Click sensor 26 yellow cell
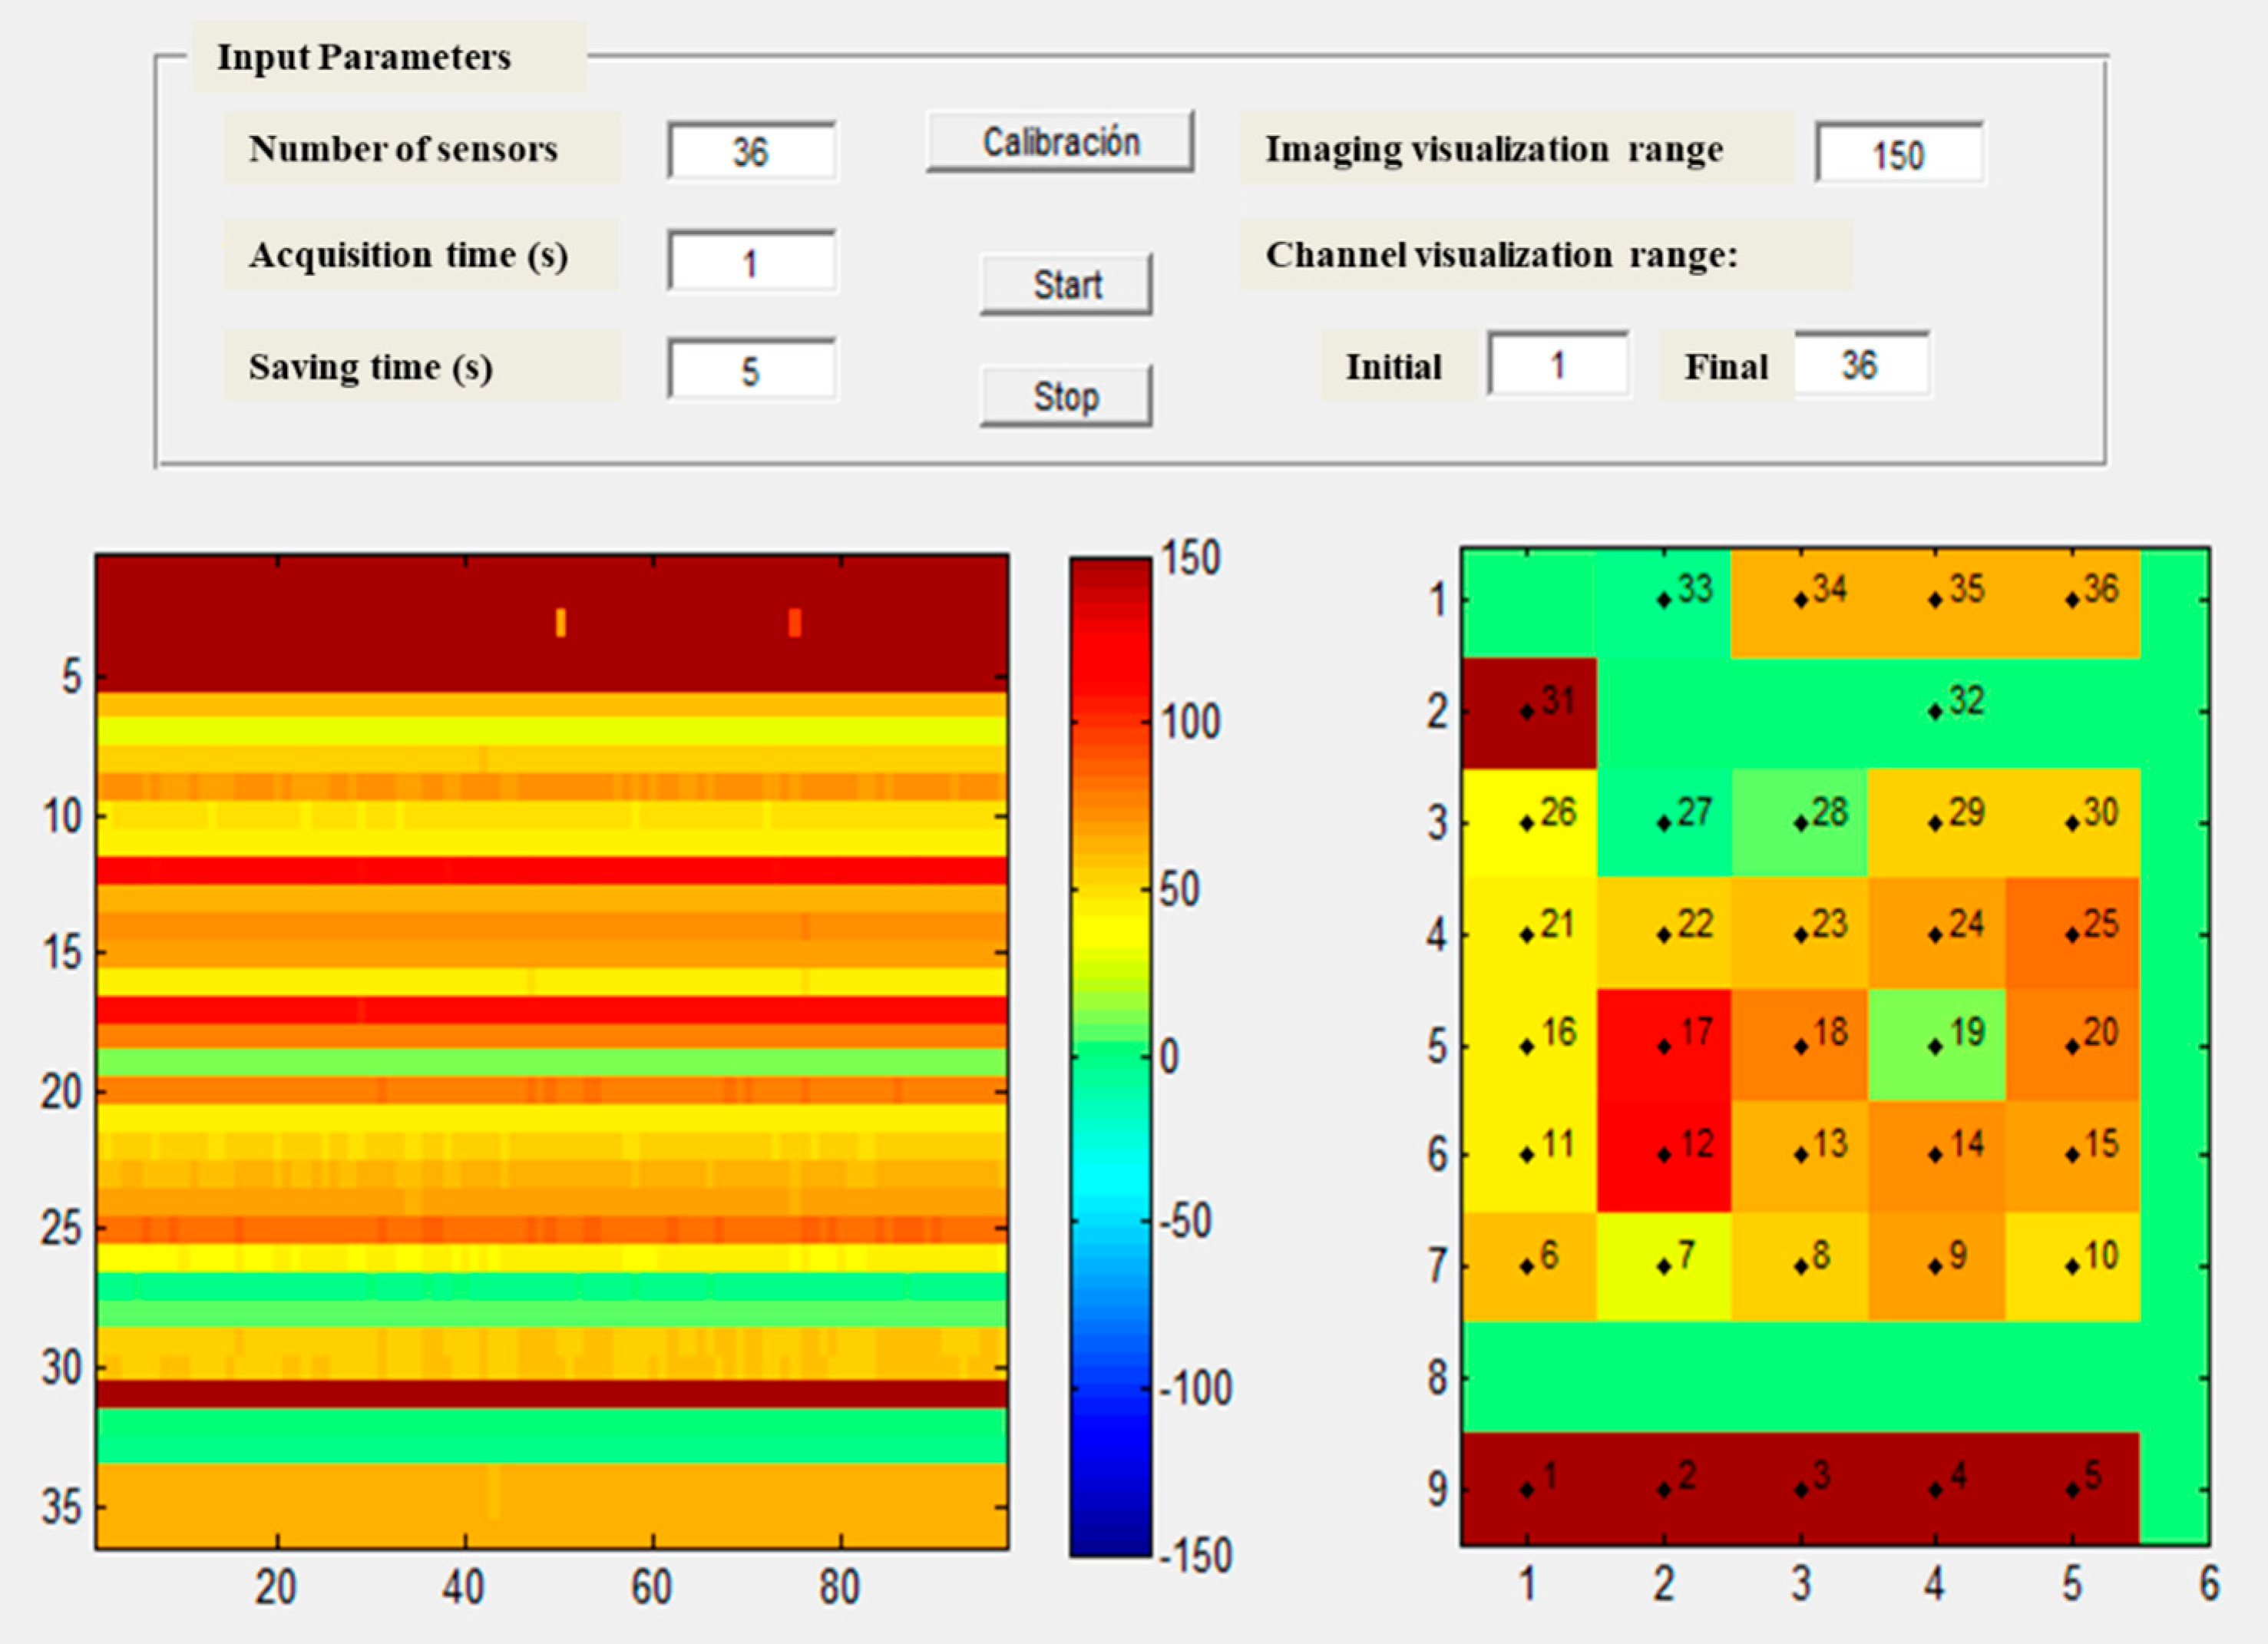Image resolution: width=2268 pixels, height=1644 pixels. pyautogui.click(x=1529, y=822)
